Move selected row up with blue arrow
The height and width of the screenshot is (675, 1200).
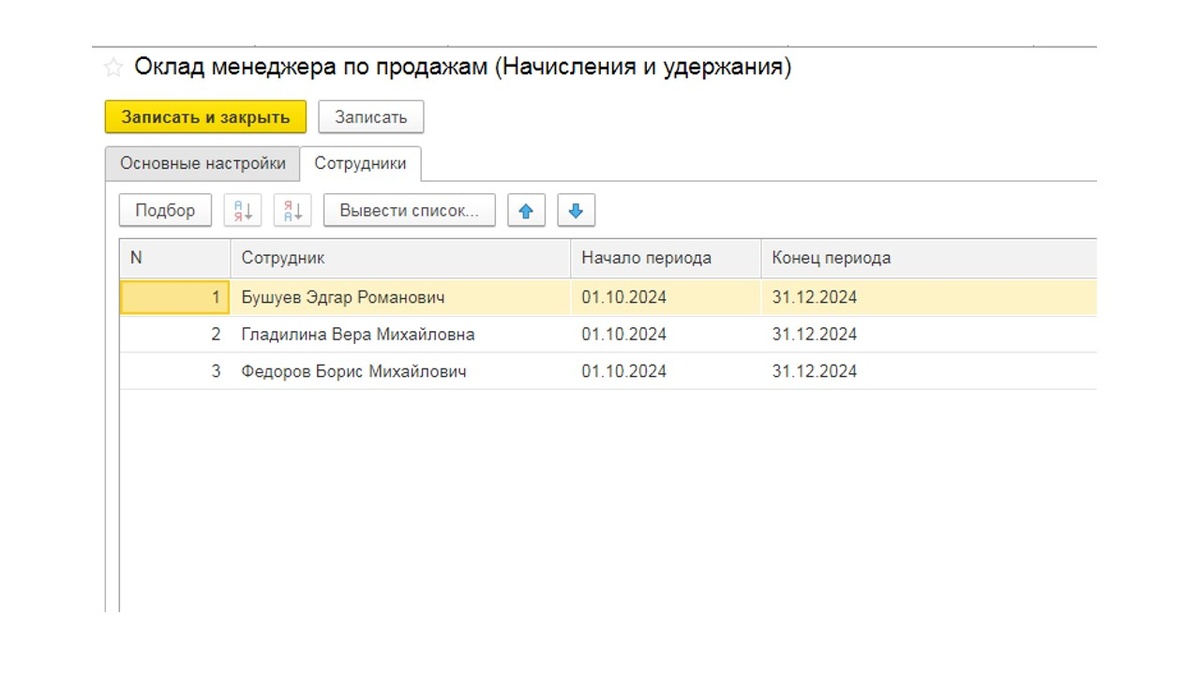526,209
